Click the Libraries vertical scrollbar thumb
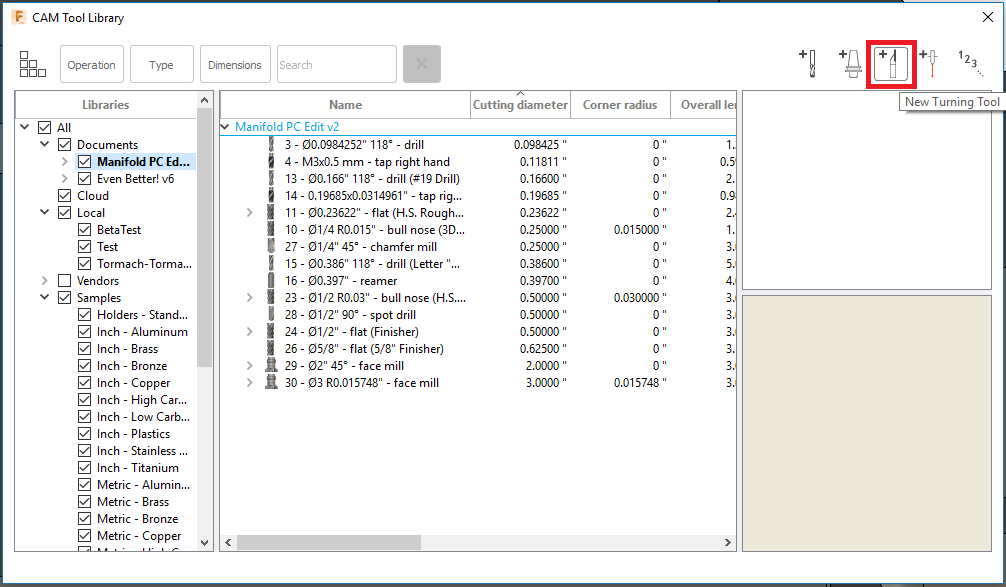 tap(205, 237)
